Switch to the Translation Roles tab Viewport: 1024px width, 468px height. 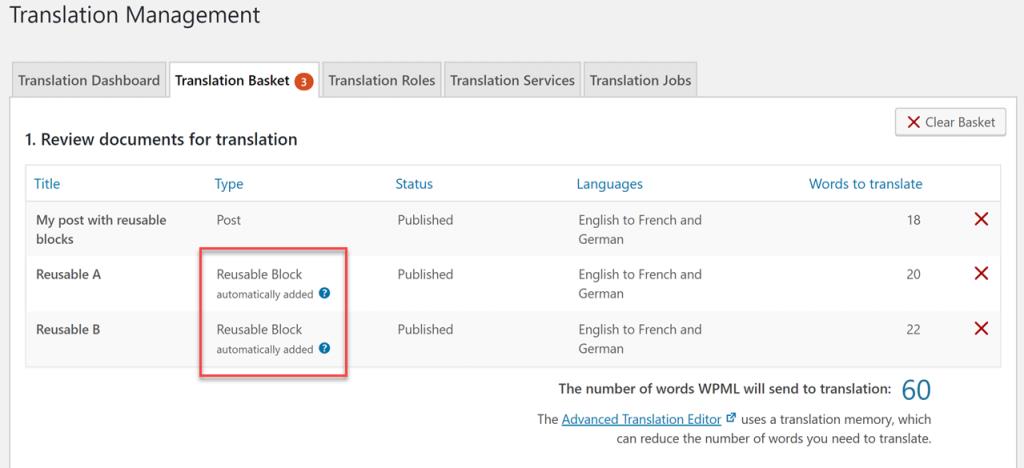click(381, 81)
